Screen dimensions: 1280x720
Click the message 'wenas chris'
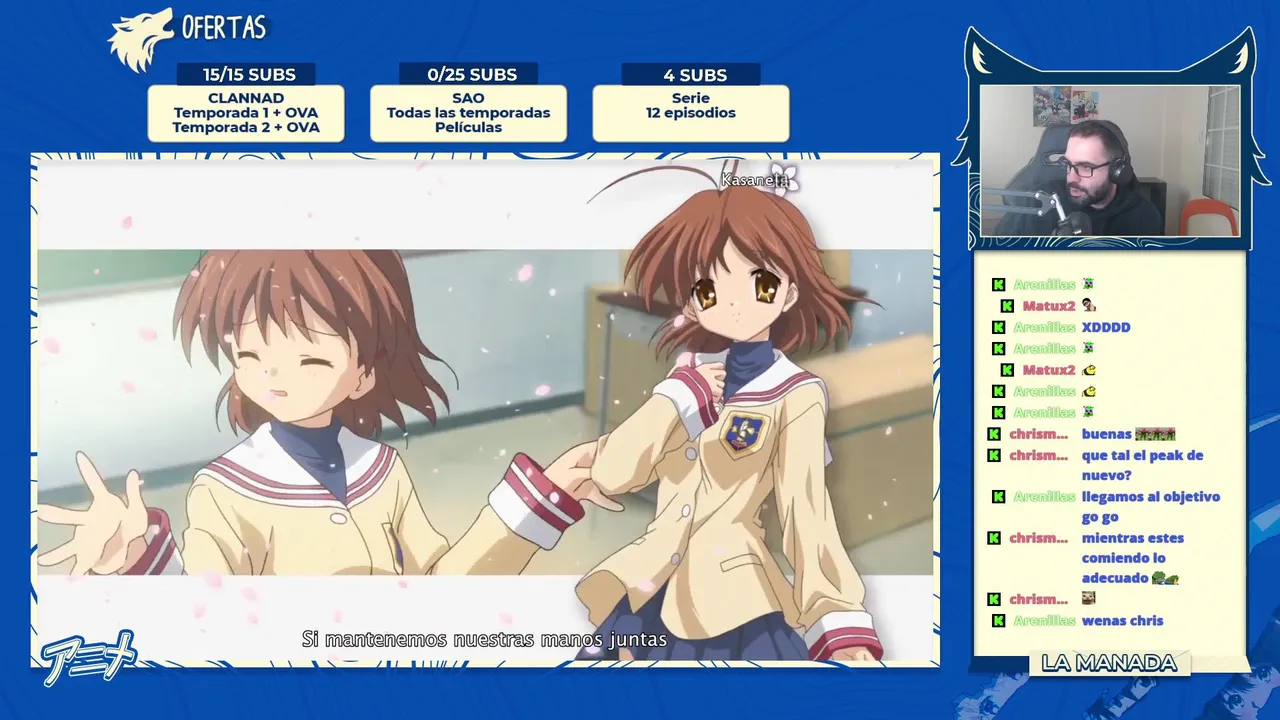[x=1122, y=620]
